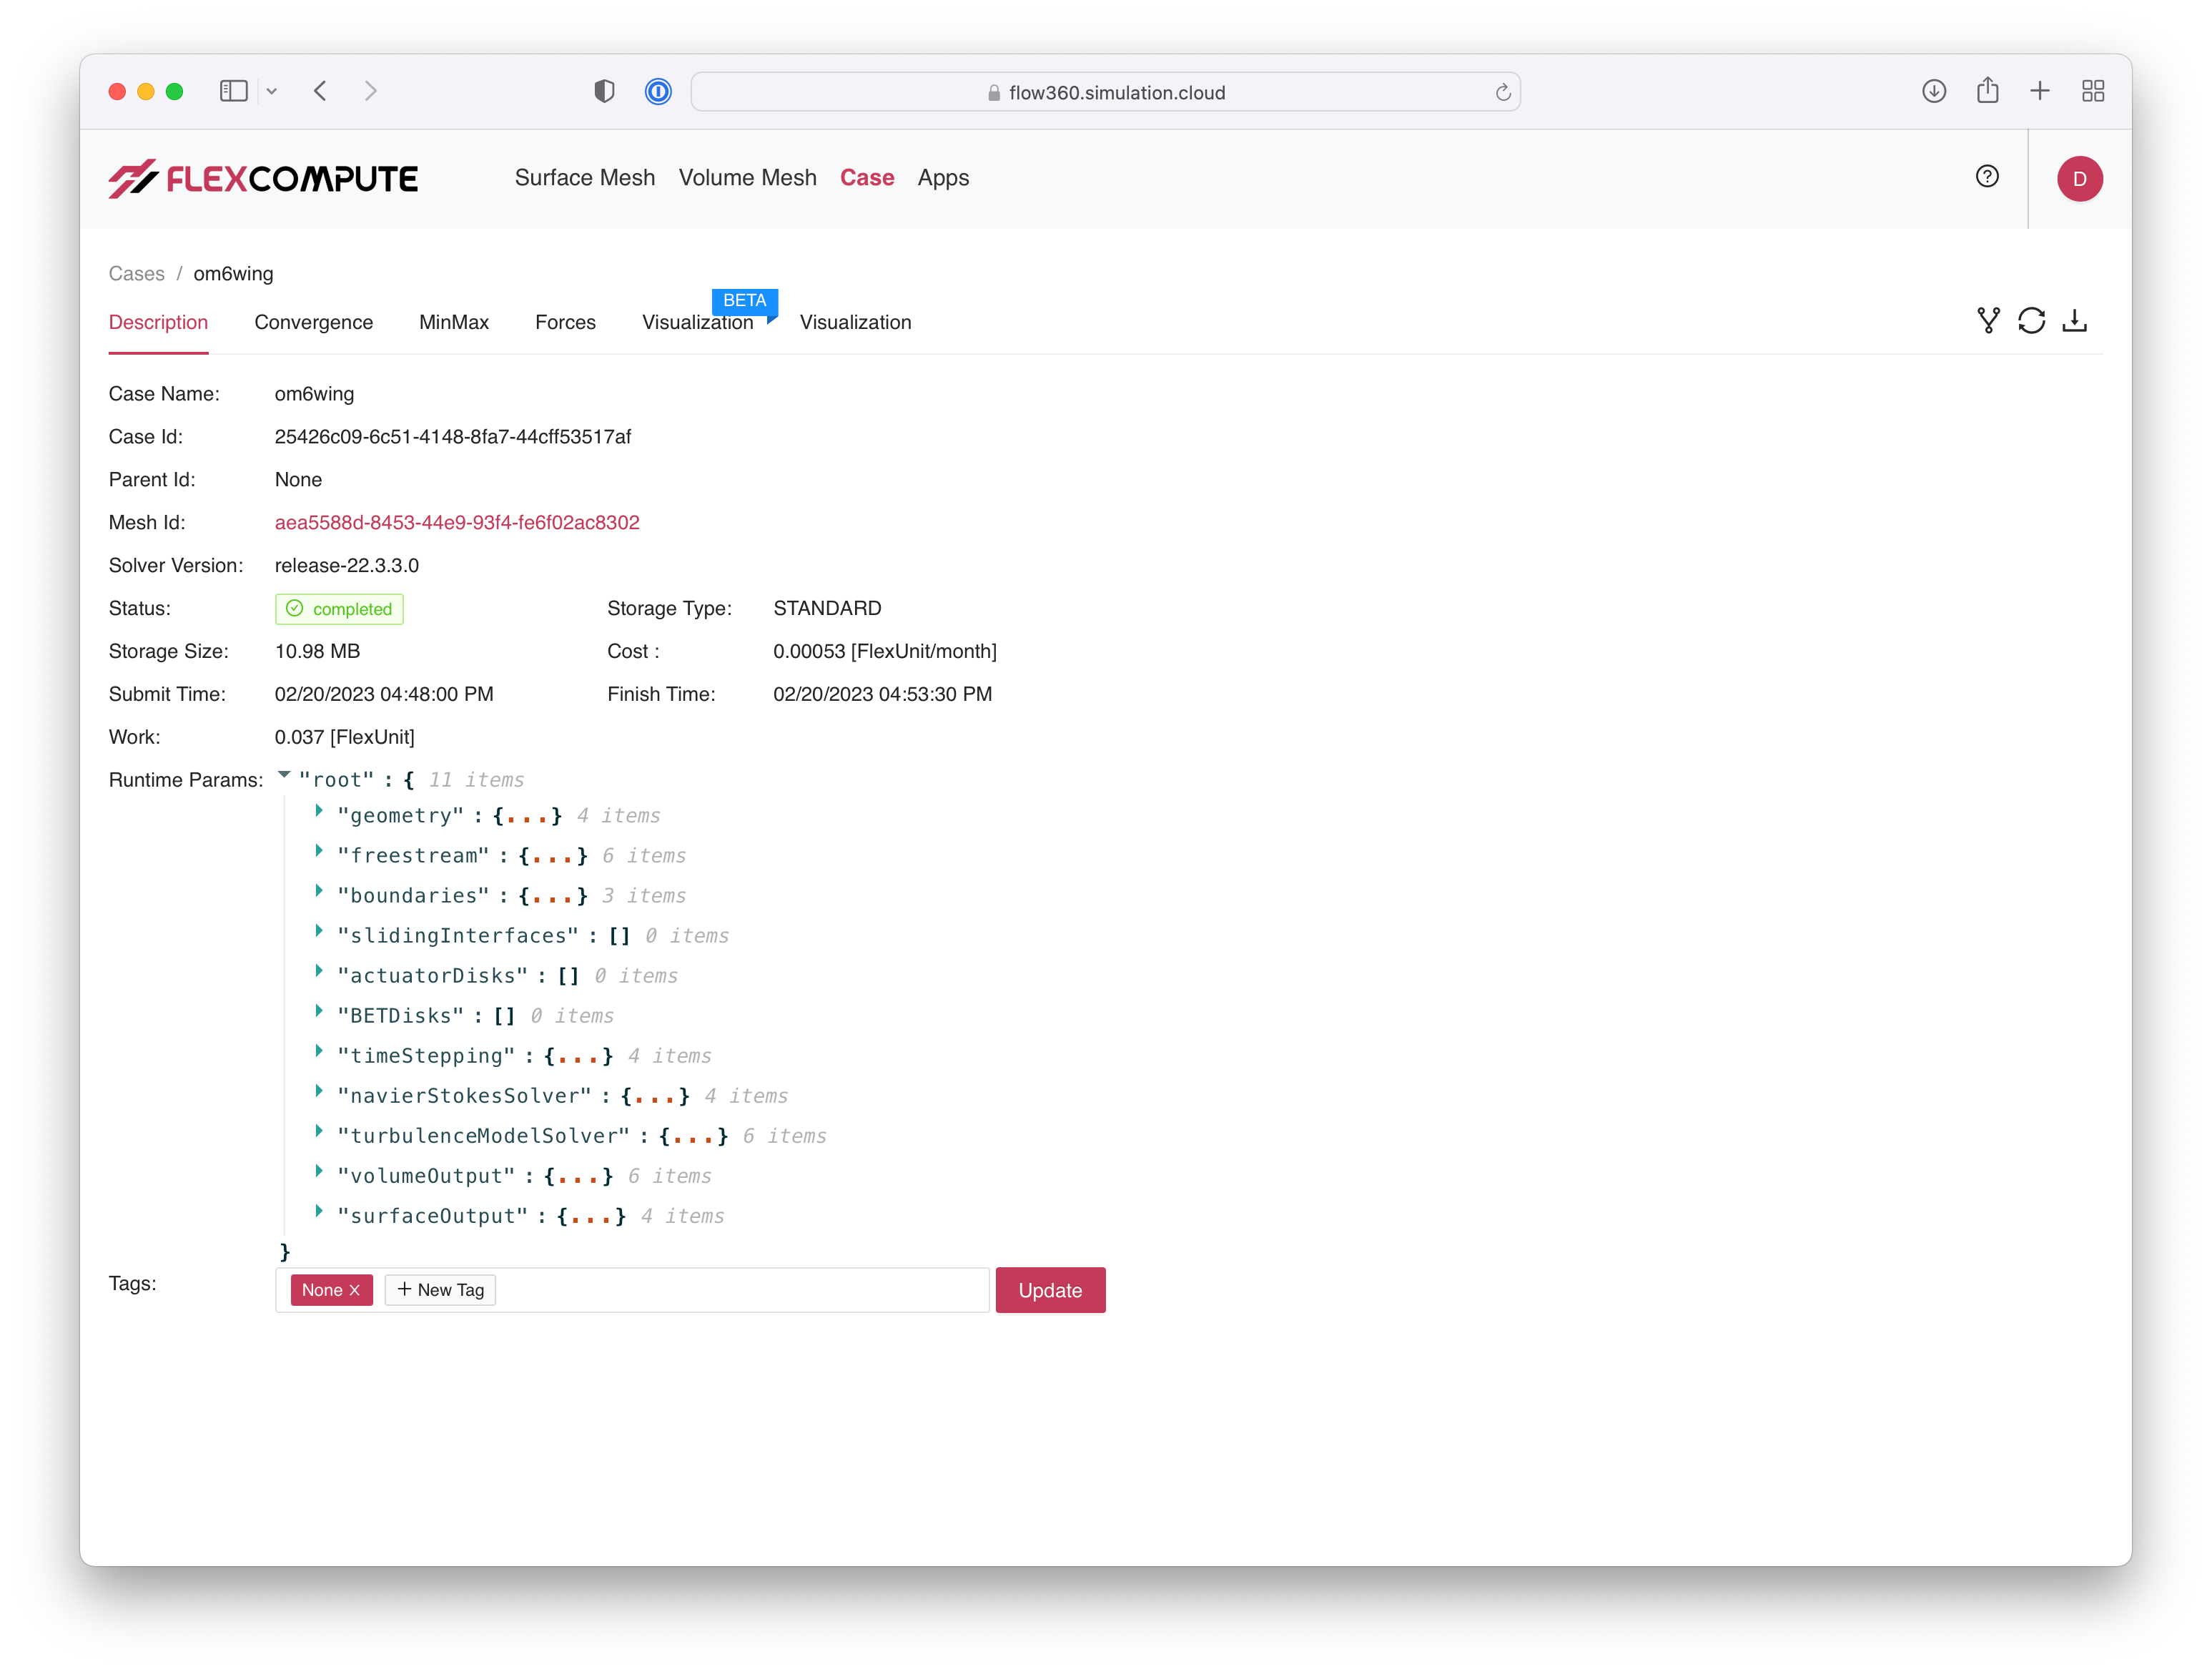Open the Mesh Id link
Screen dimensions: 2212x1672
(x=457, y=522)
